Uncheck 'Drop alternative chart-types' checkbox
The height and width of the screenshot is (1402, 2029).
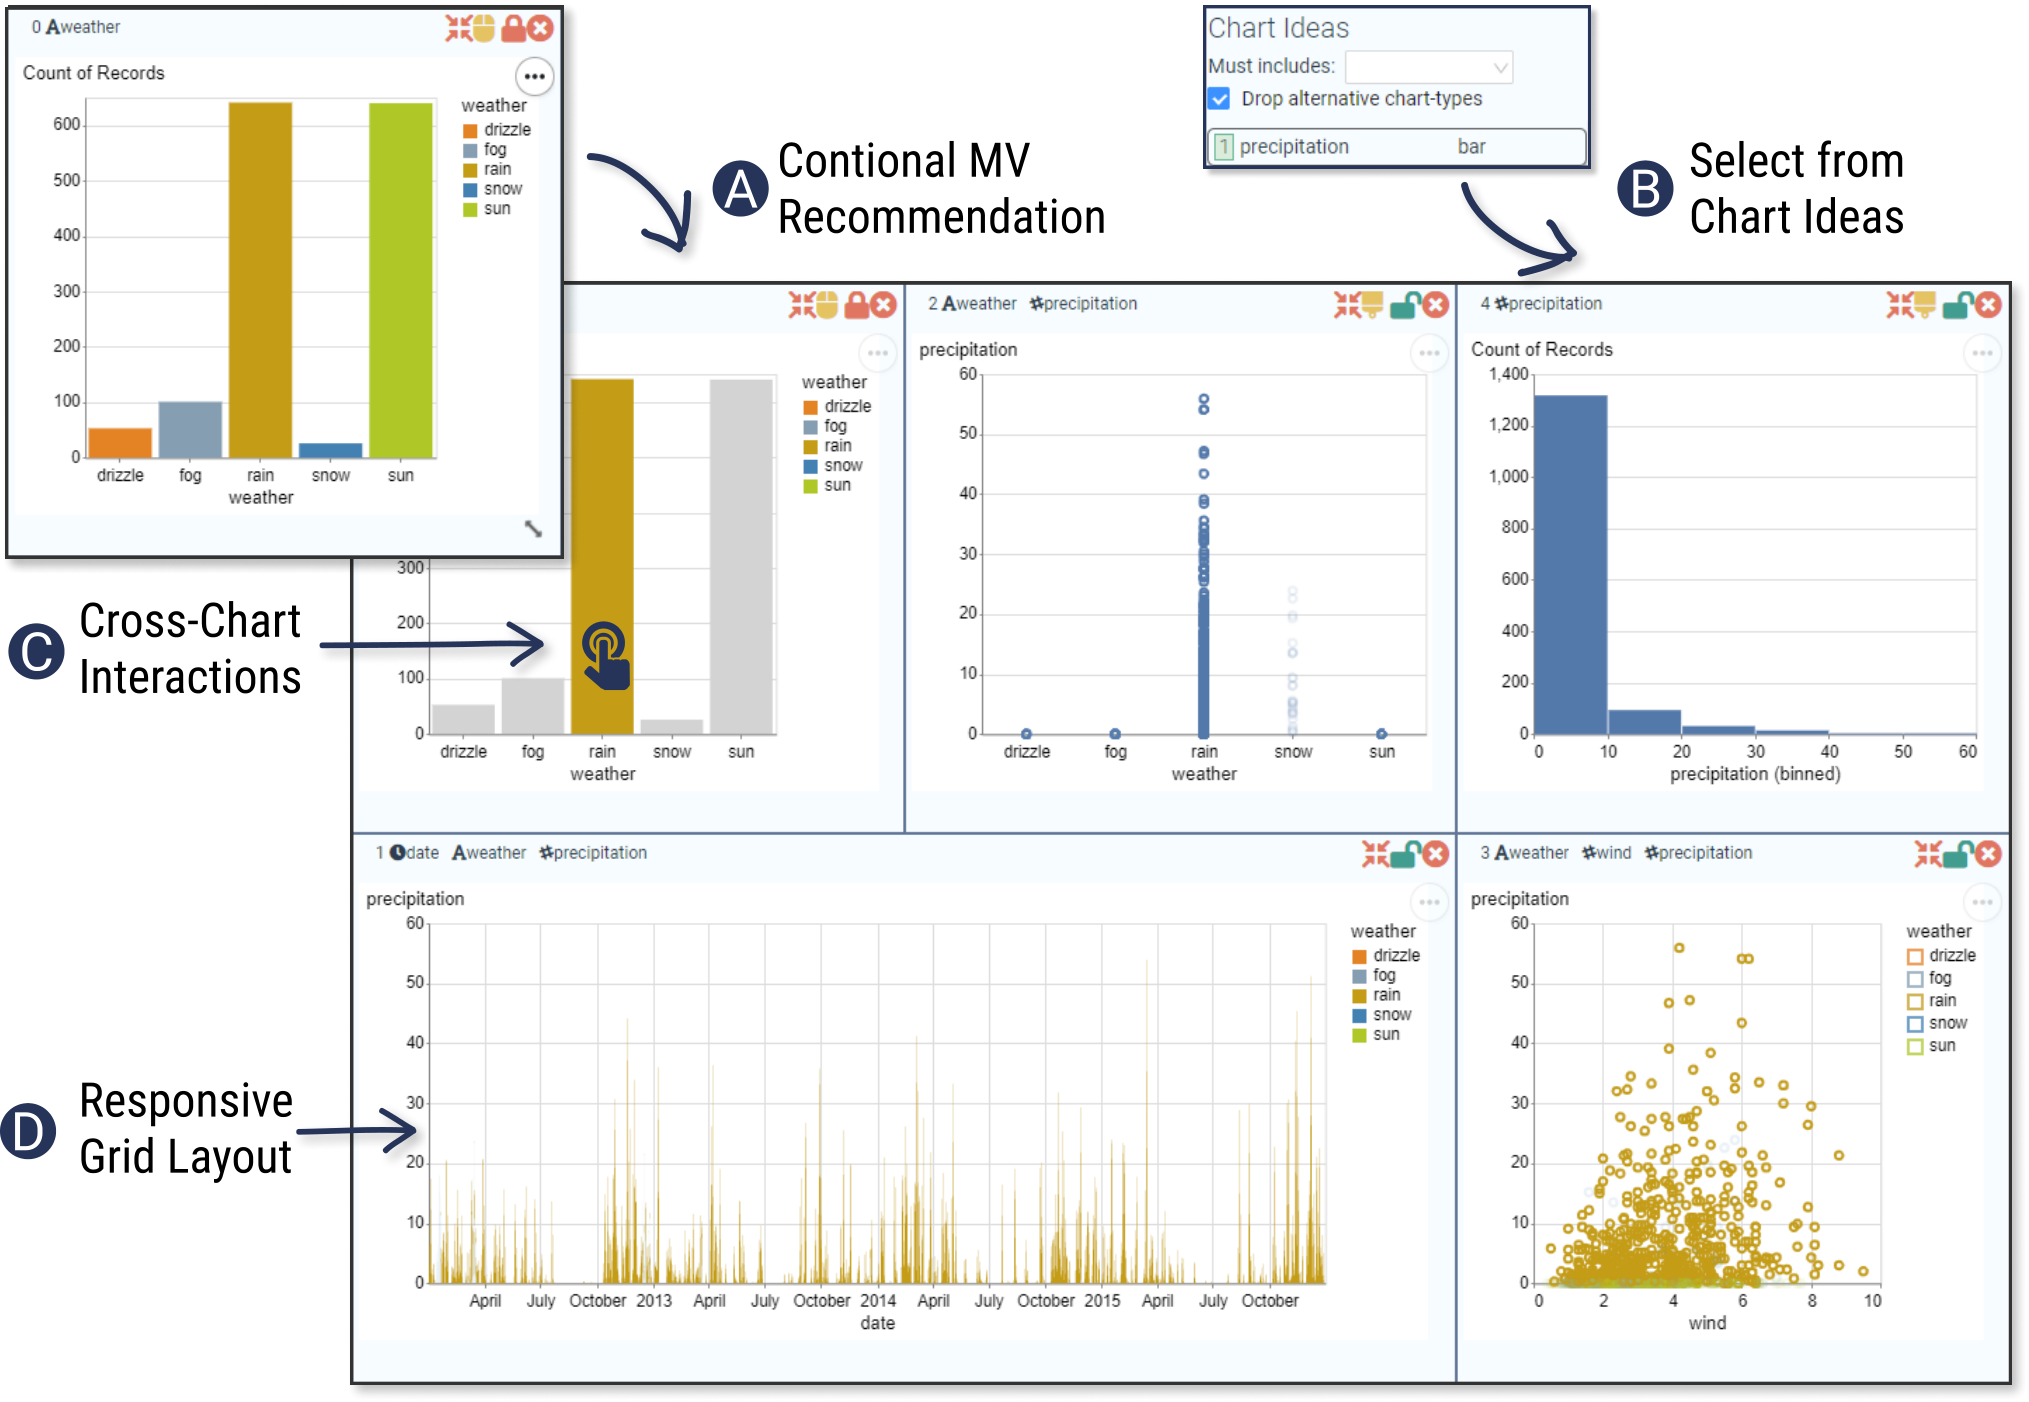1219,99
